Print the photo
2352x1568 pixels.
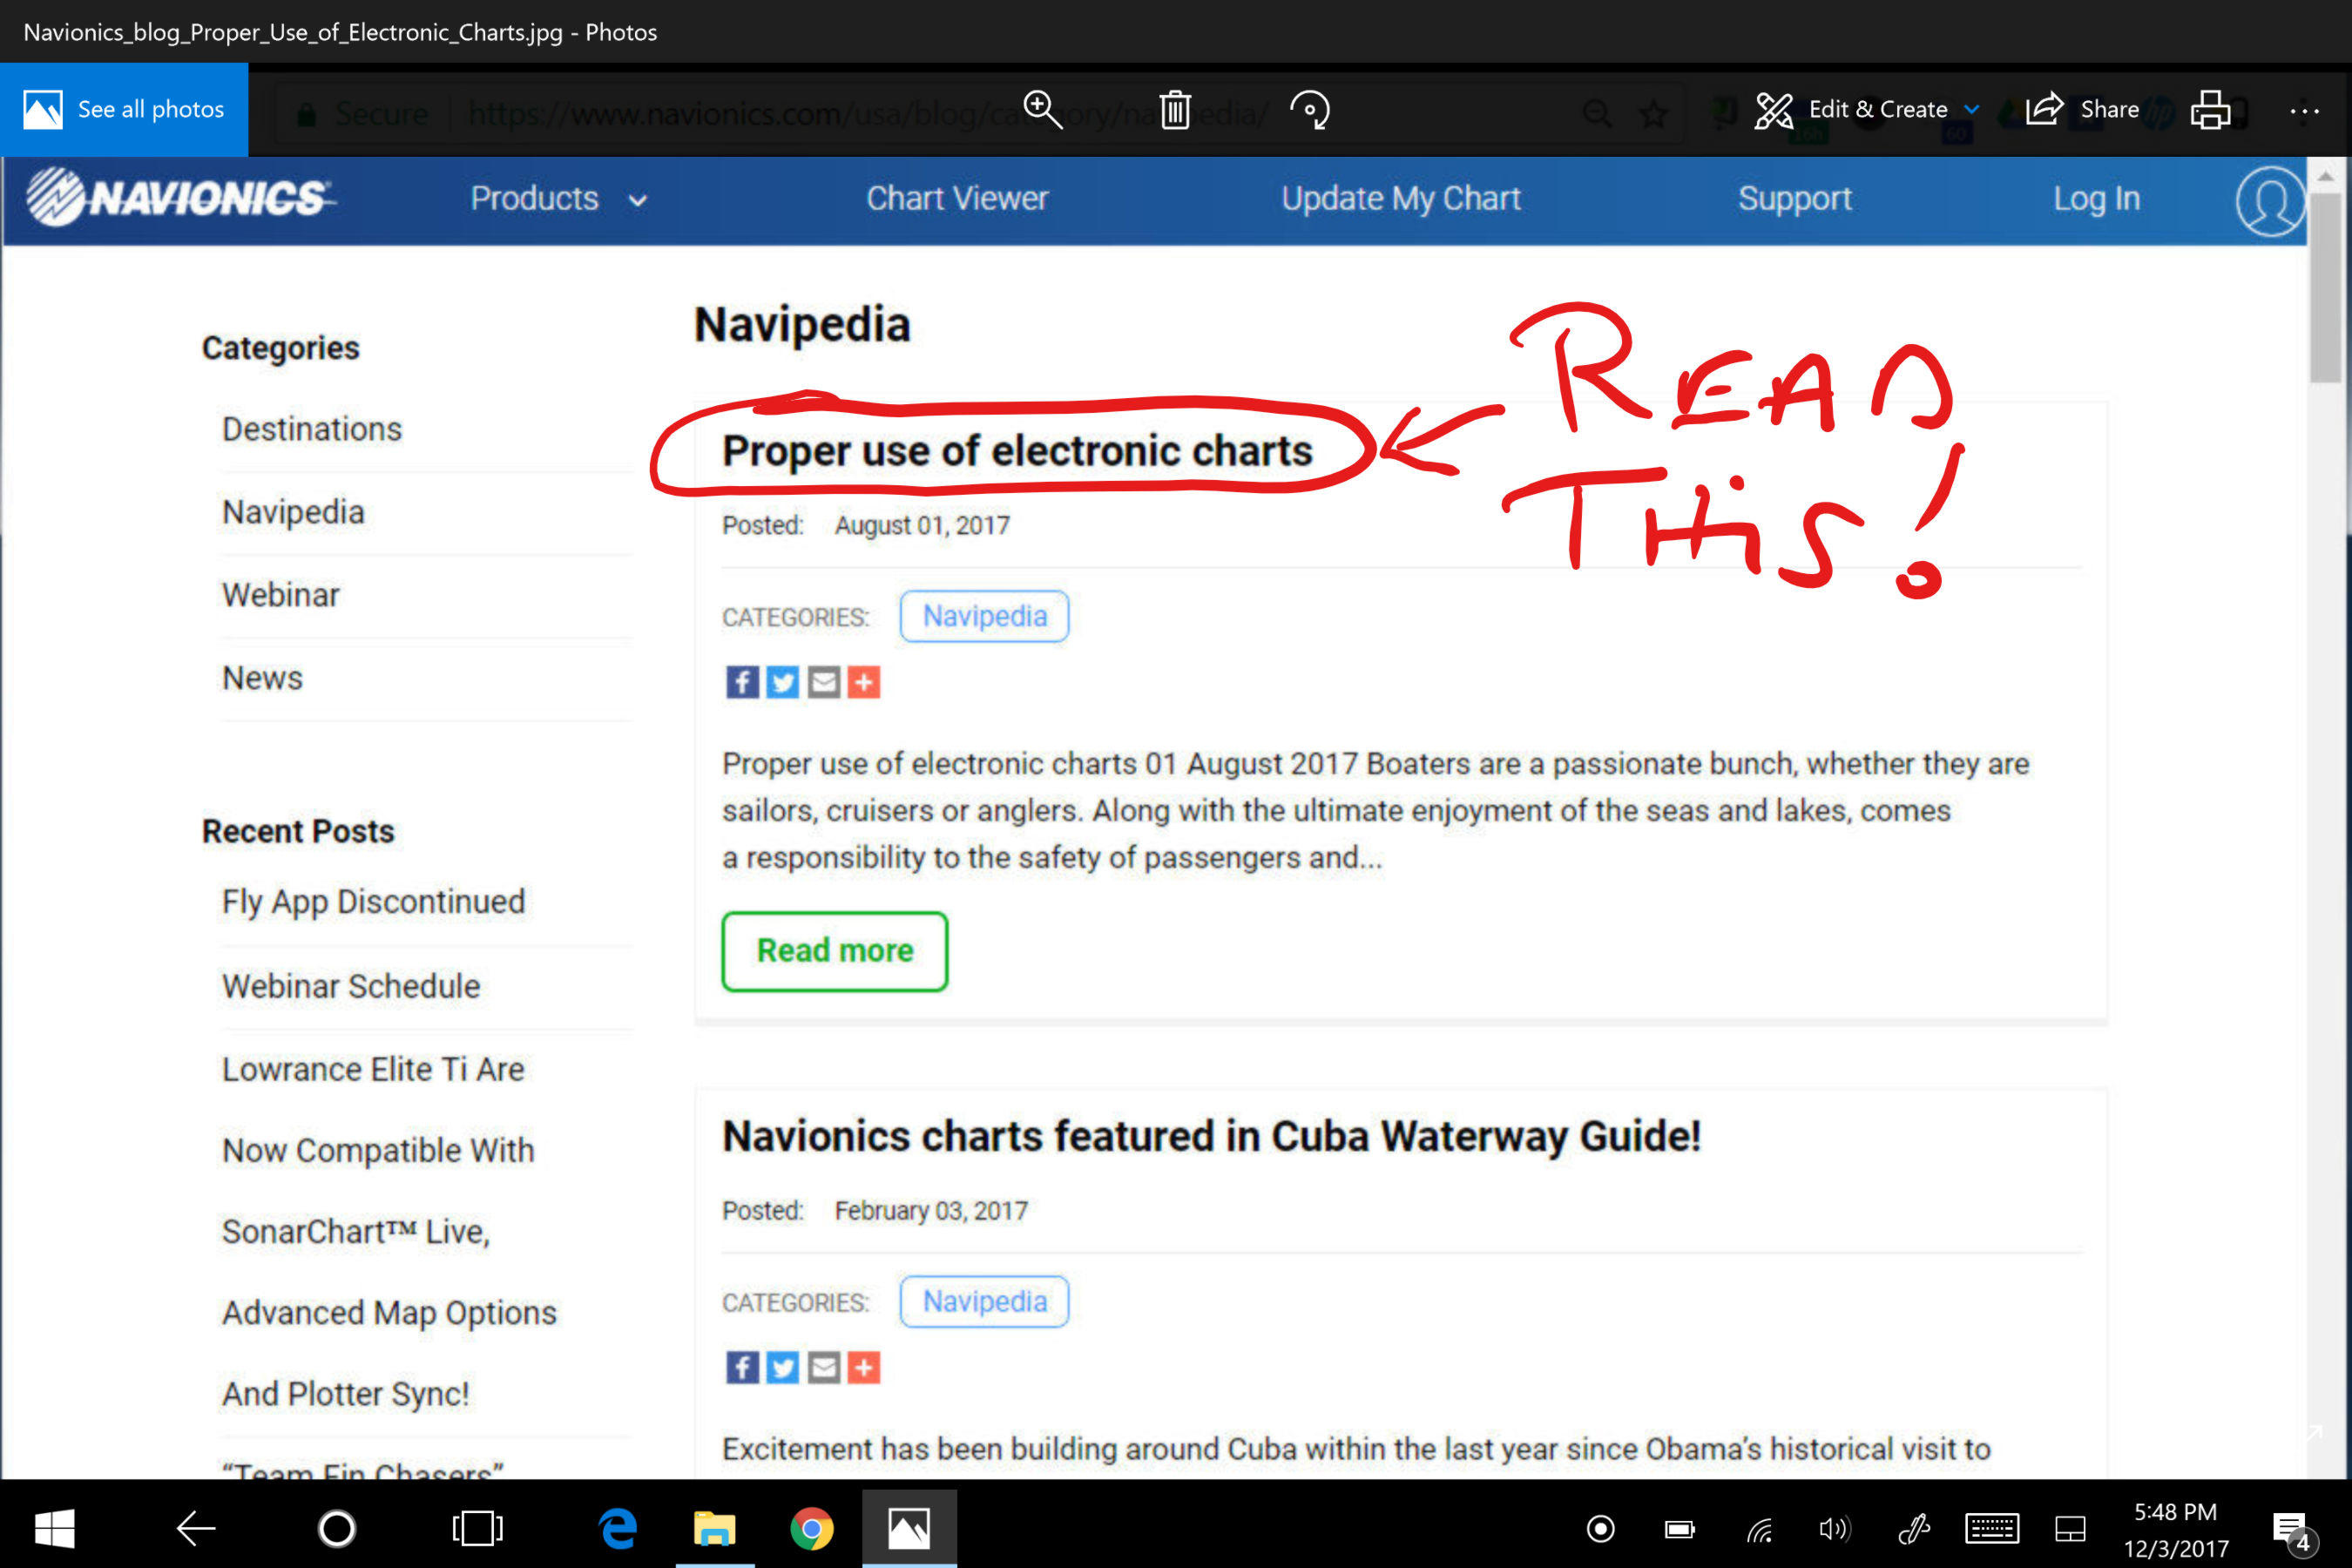click(x=2210, y=109)
